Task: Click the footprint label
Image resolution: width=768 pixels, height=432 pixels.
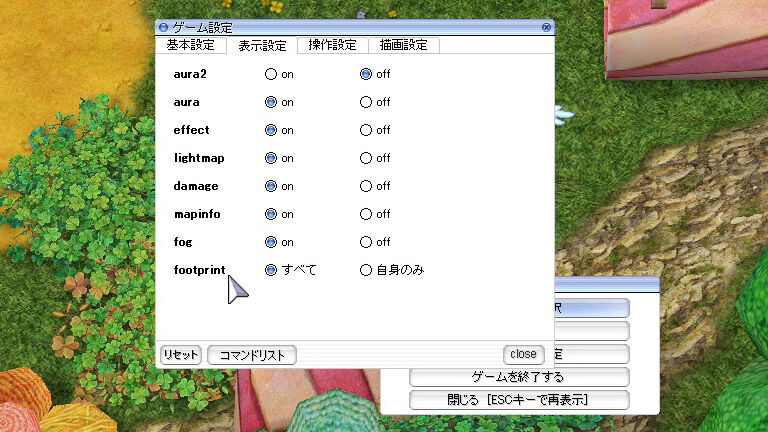Action: (x=199, y=270)
